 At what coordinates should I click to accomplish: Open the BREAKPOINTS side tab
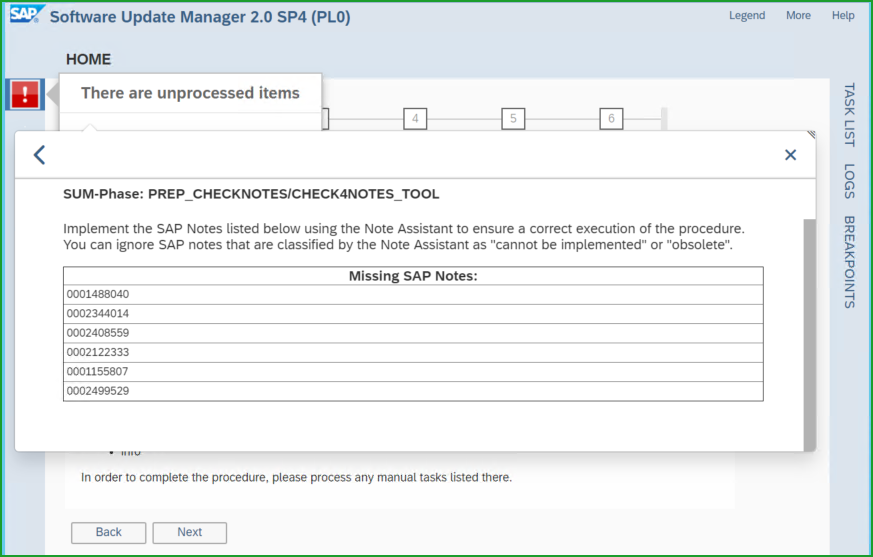(849, 262)
